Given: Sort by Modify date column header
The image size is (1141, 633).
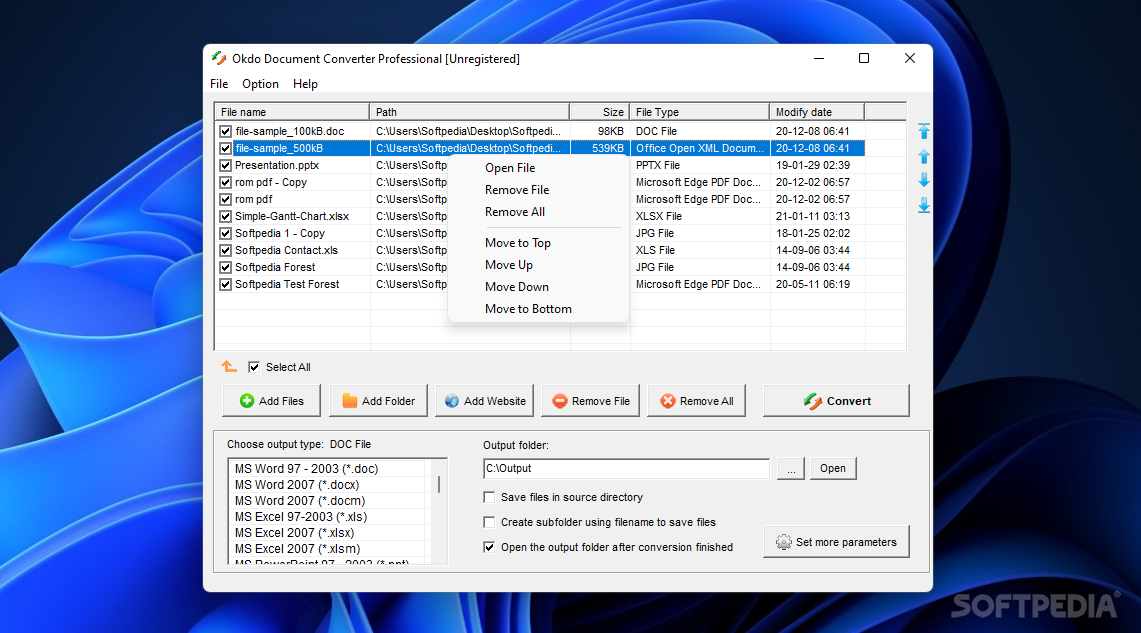Looking at the screenshot, I should pyautogui.click(x=817, y=112).
